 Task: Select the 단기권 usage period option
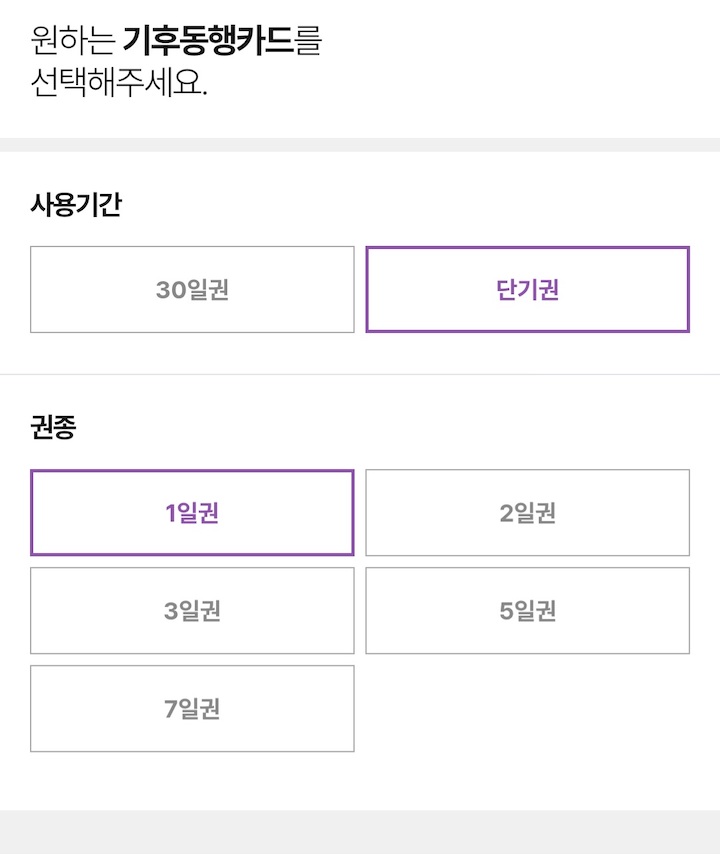(527, 290)
